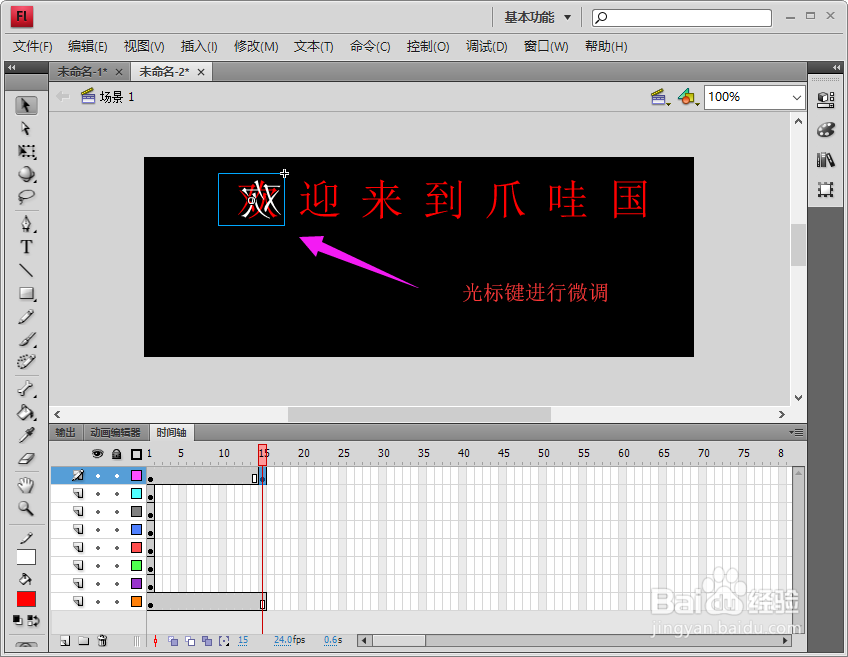The width and height of the screenshot is (848, 657).
Task: Choose the Brush tool
Action: click(x=26, y=339)
